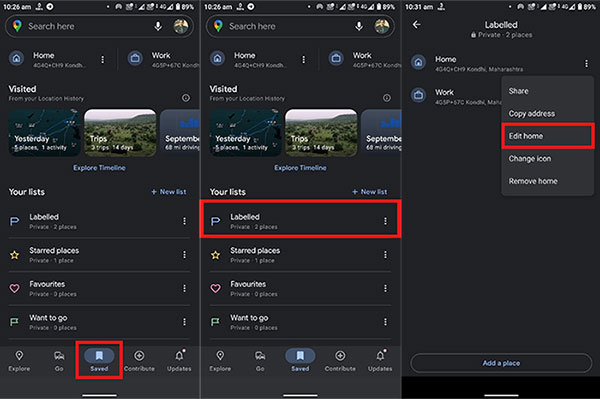Open Trips card in left phone screen

pyautogui.click(x=120, y=132)
